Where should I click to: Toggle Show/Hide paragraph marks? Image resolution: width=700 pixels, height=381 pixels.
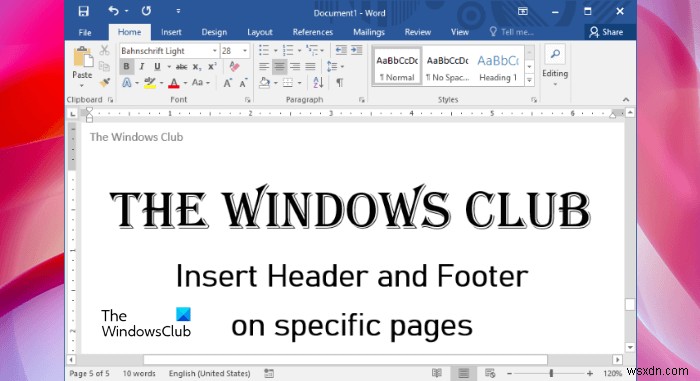(340, 83)
